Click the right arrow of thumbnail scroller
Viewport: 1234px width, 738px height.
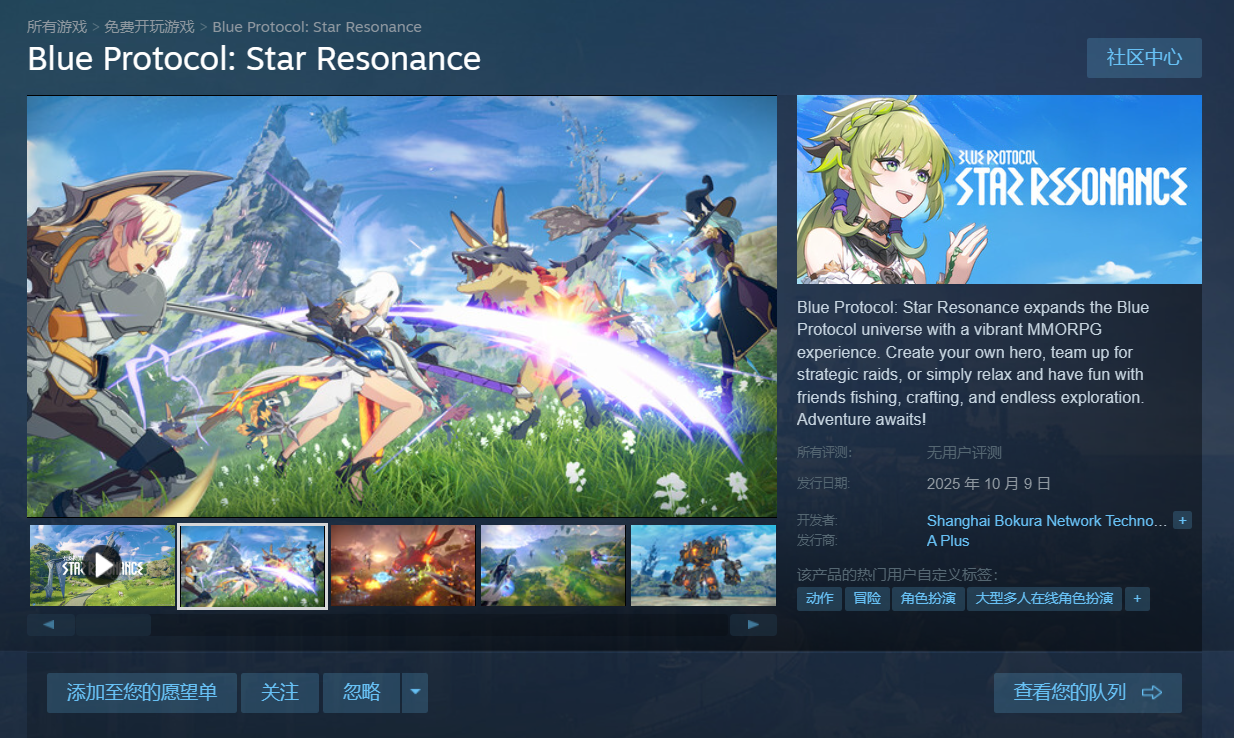753,625
